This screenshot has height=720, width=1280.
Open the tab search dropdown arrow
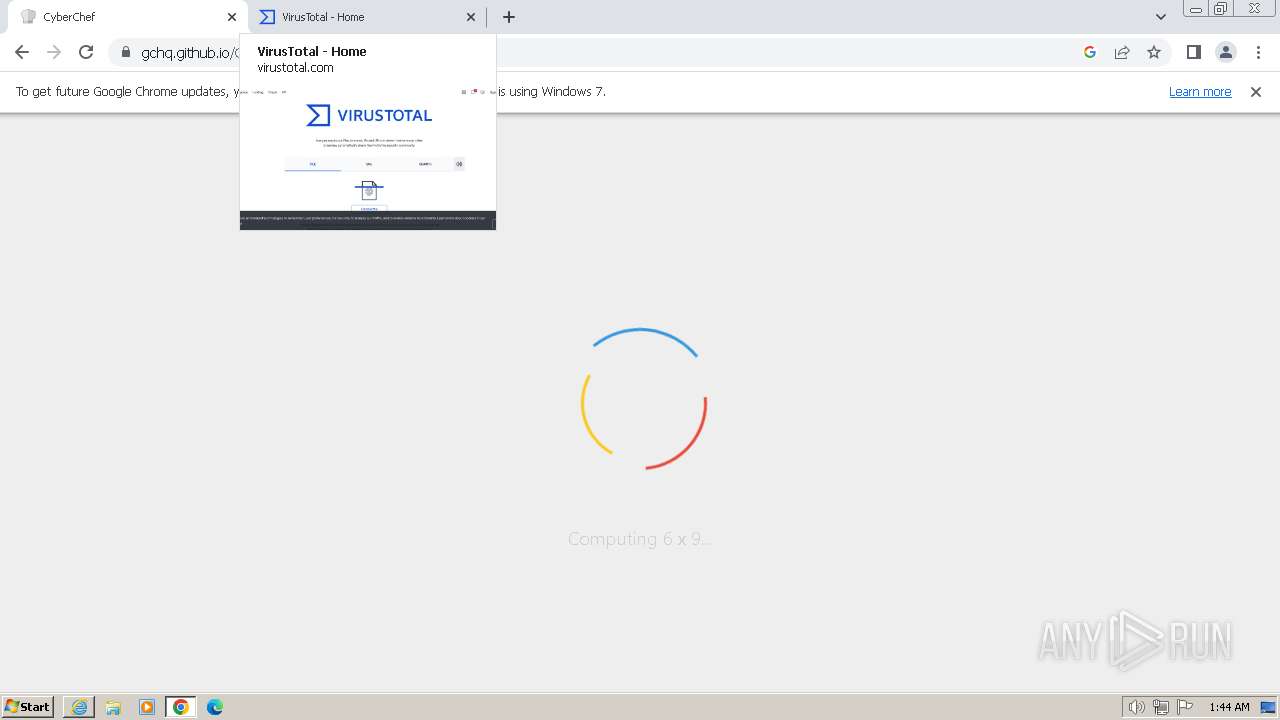click(x=1161, y=17)
